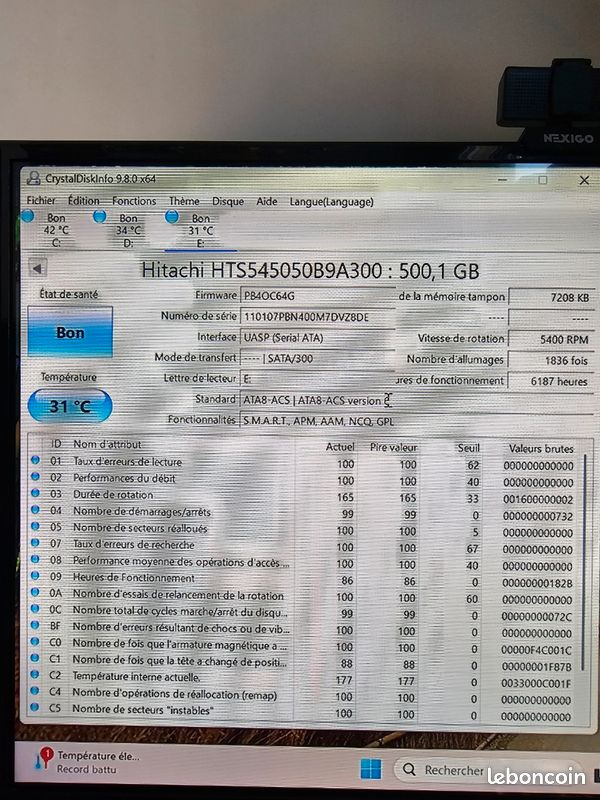Open the Édition menu

(84, 201)
